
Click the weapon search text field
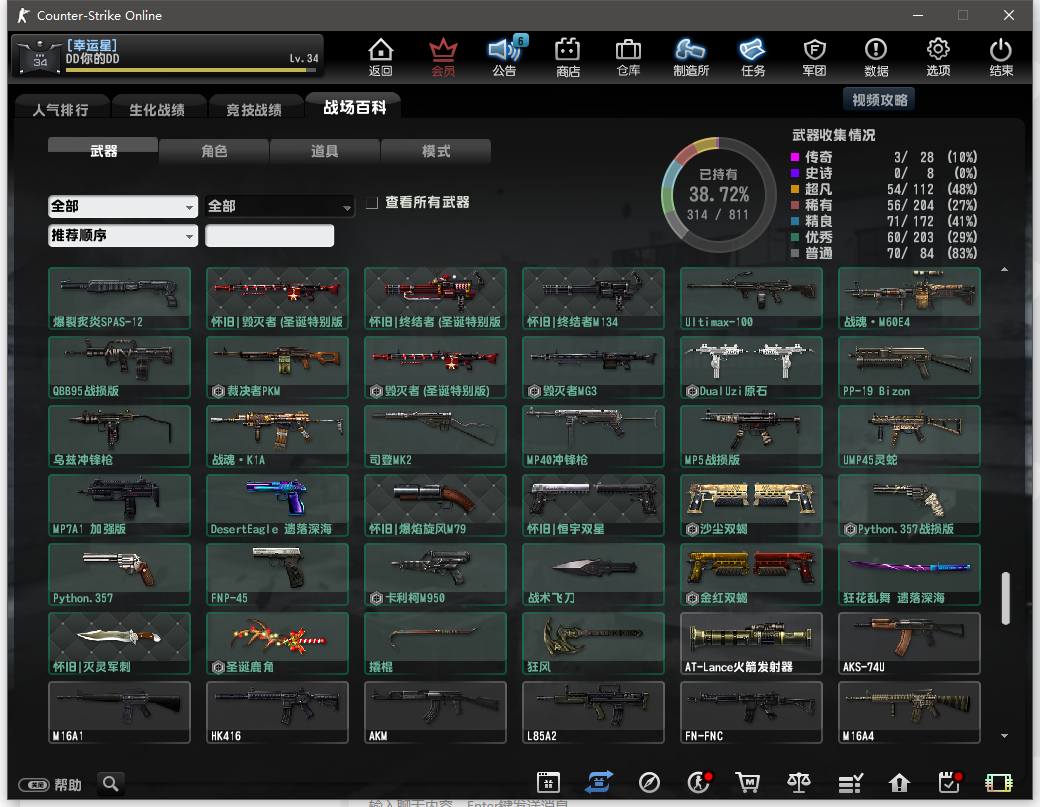pos(269,235)
